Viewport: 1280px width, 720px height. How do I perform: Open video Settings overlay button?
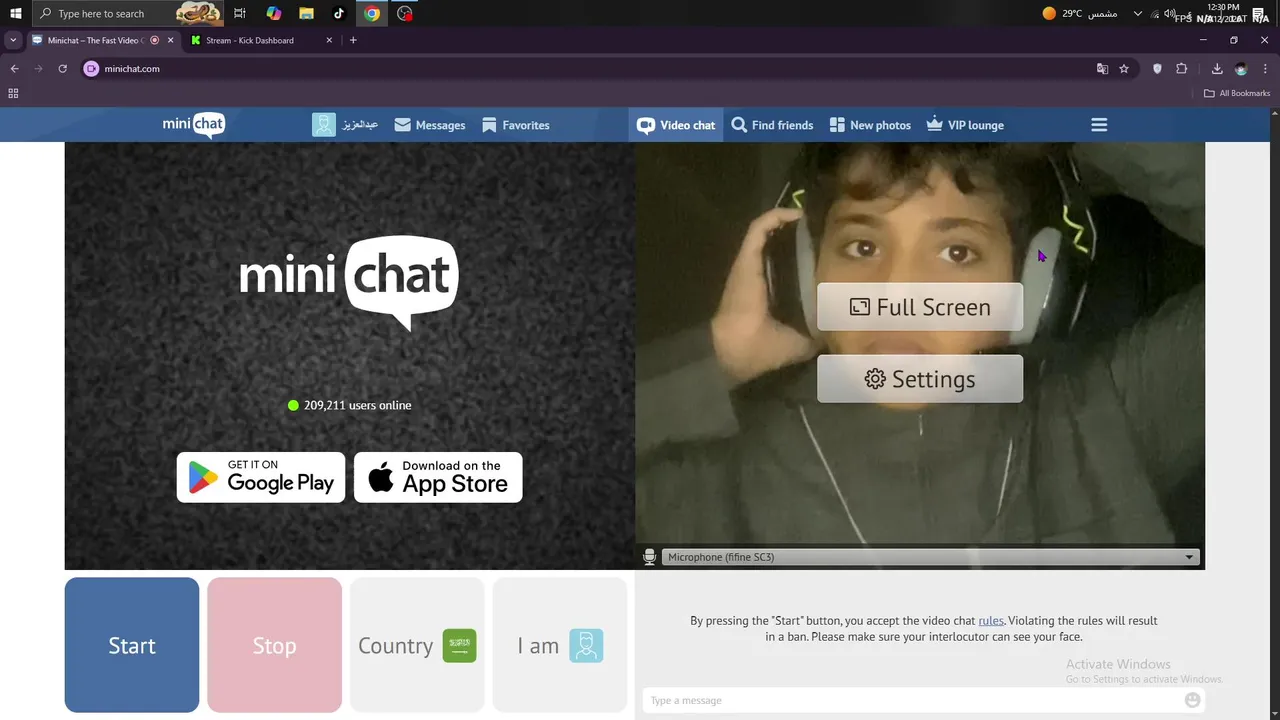920,379
